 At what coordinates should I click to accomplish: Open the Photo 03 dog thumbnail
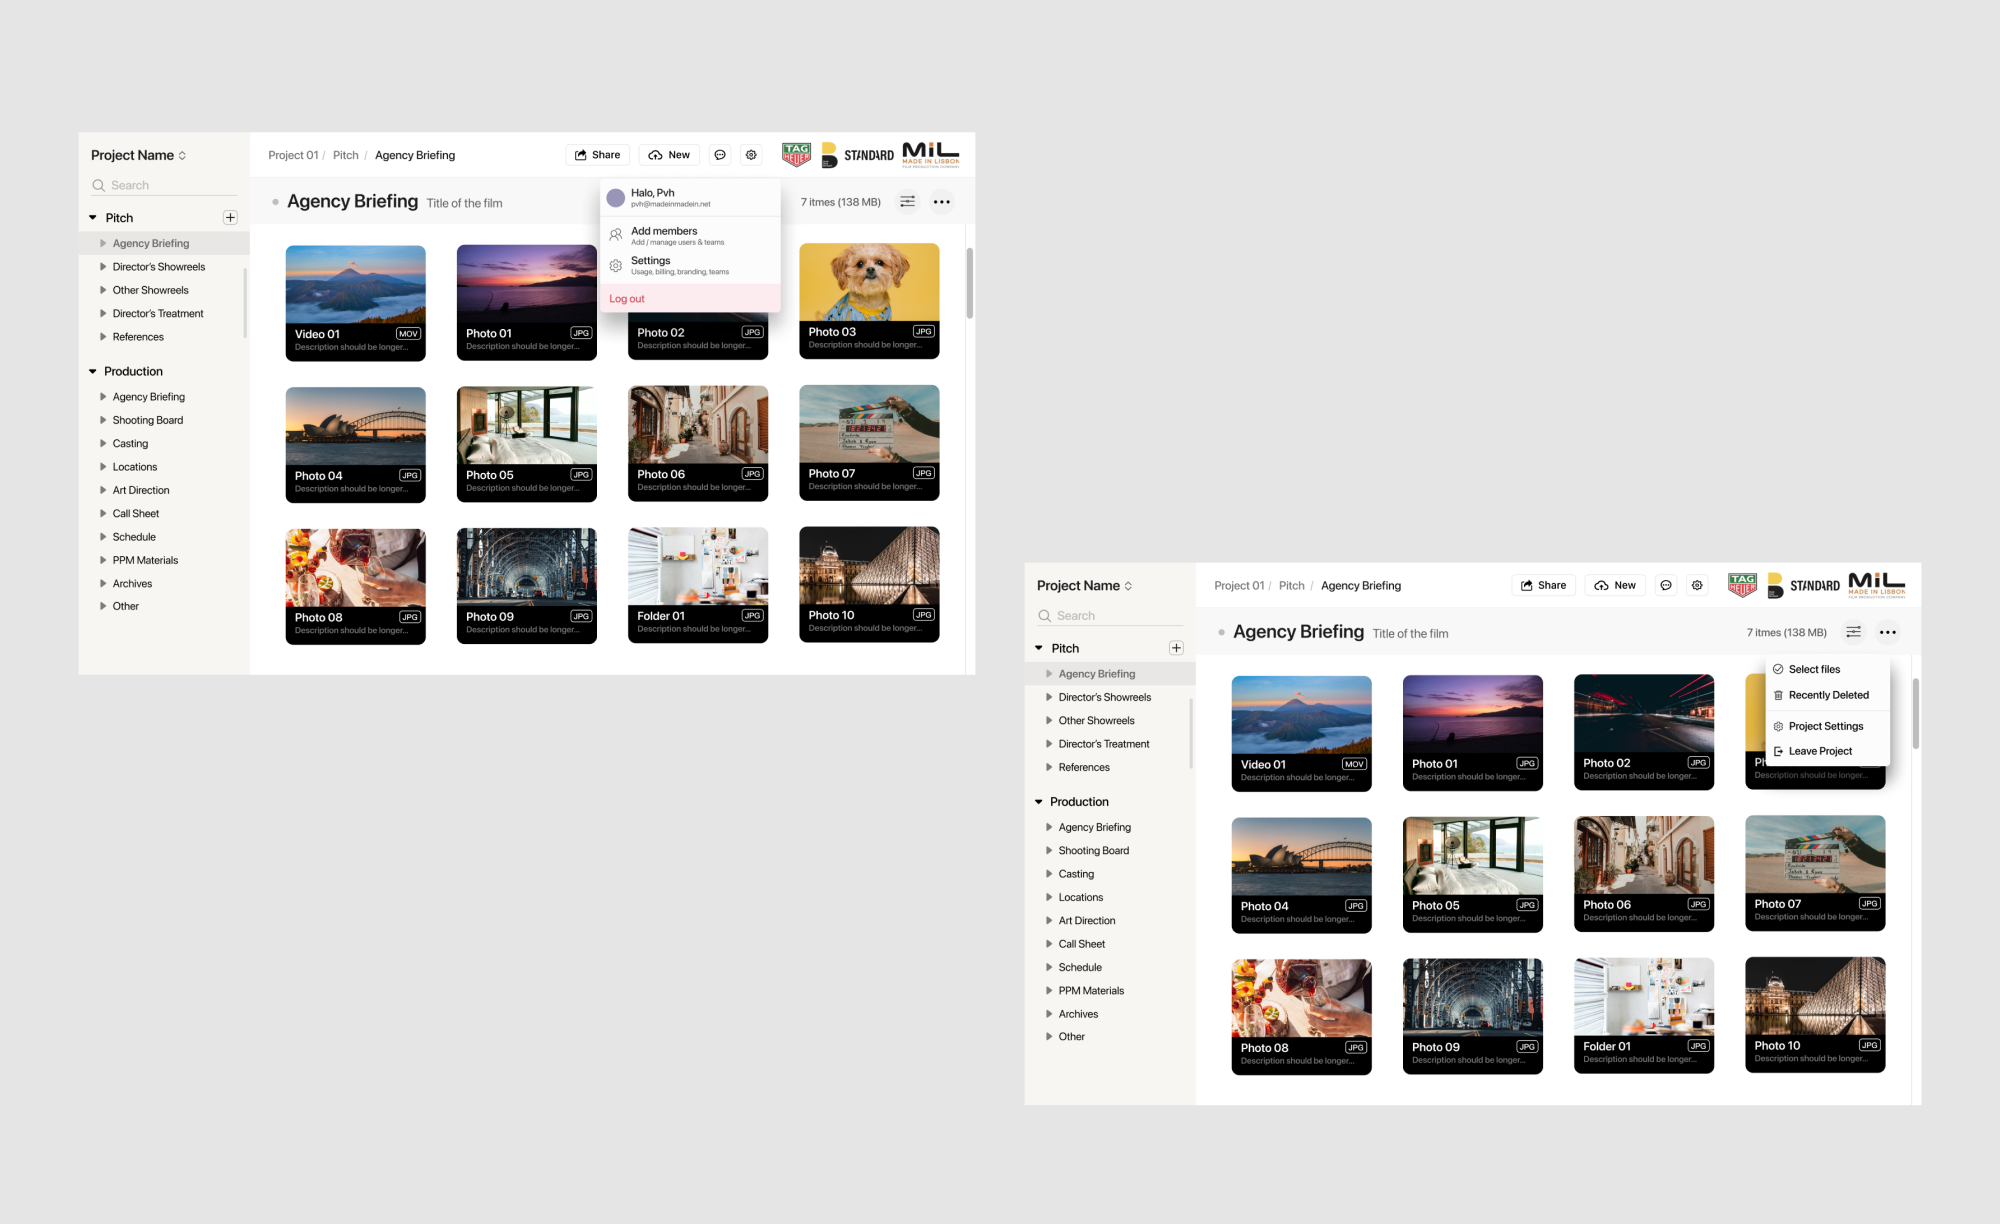click(869, 283)
